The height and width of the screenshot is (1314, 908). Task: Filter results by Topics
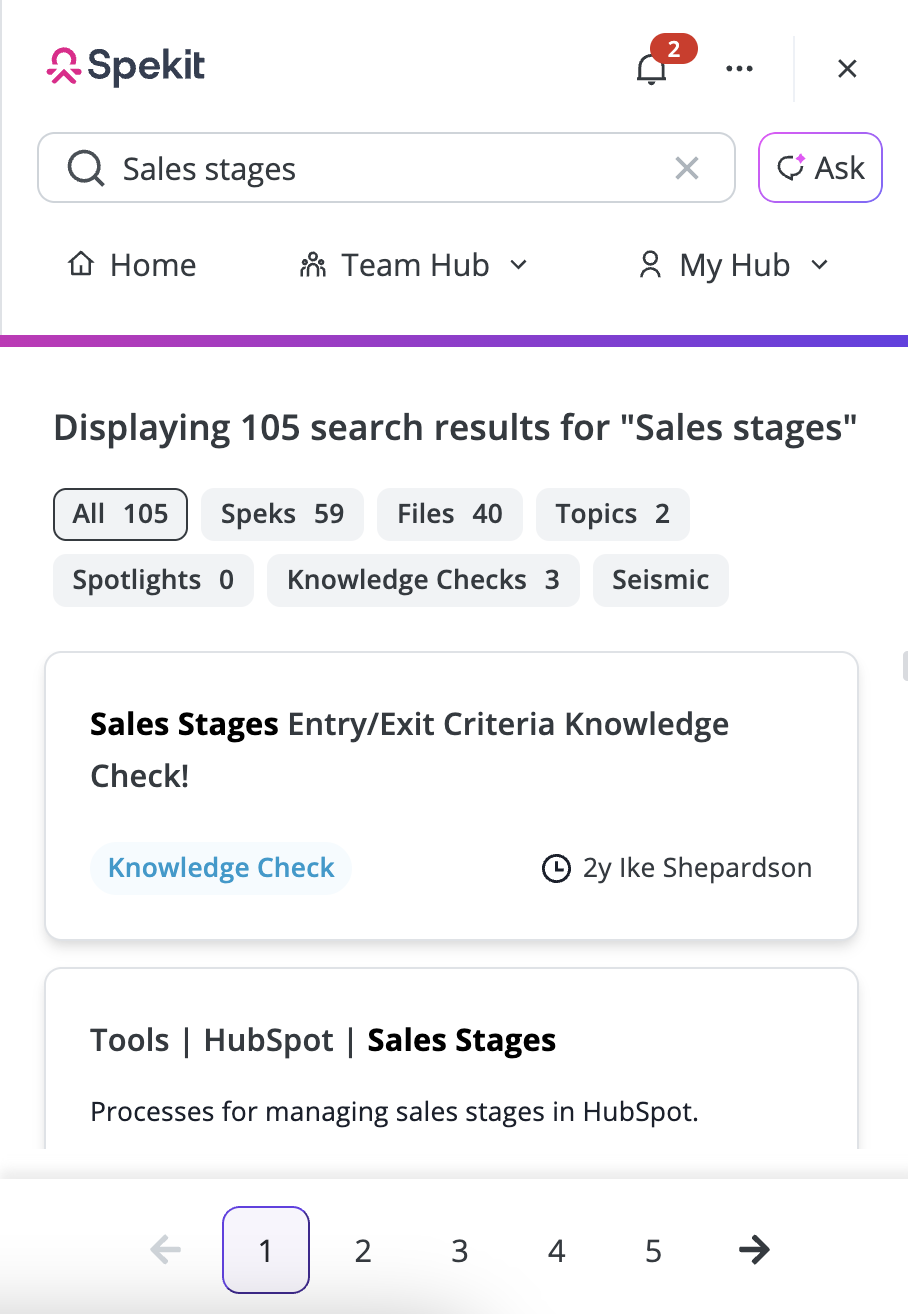[x=612, y=514]
